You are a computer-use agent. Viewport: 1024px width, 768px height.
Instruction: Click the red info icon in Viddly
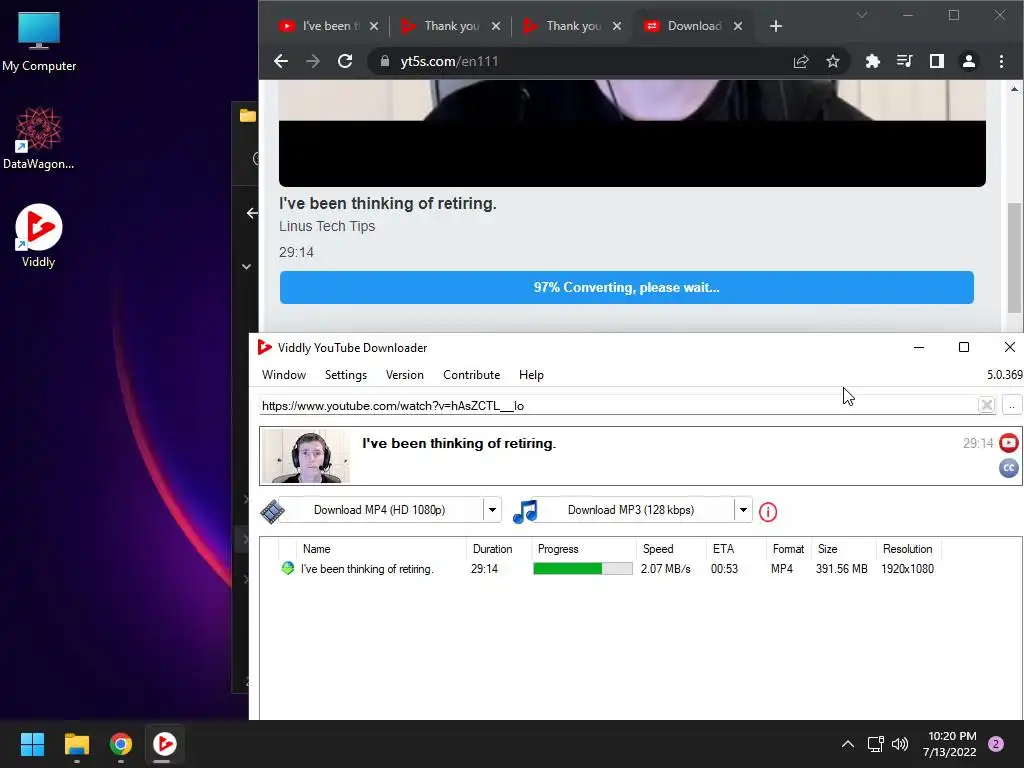tap(768, 512)
